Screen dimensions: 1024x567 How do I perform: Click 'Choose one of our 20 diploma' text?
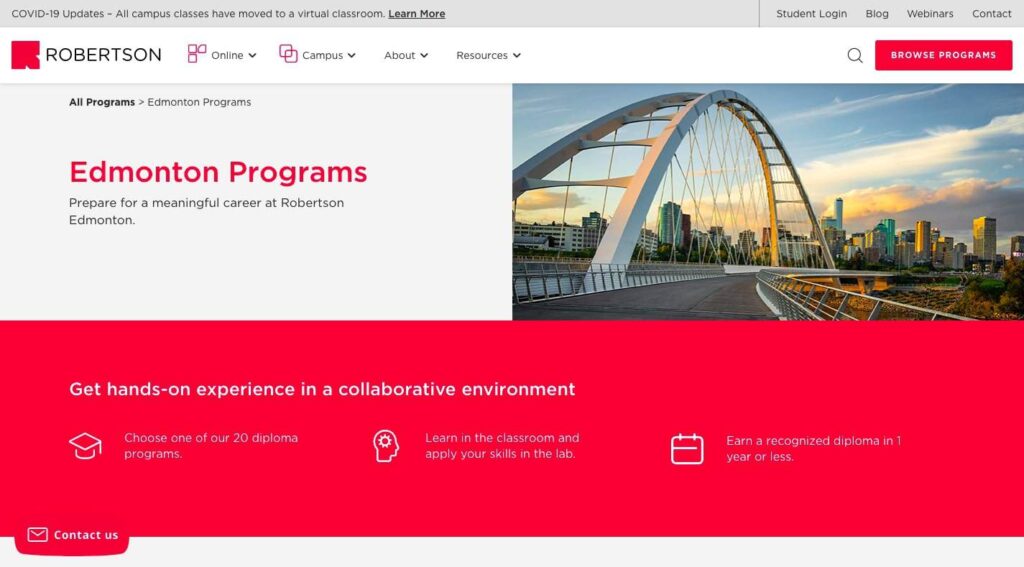click(x=211, y=446)
